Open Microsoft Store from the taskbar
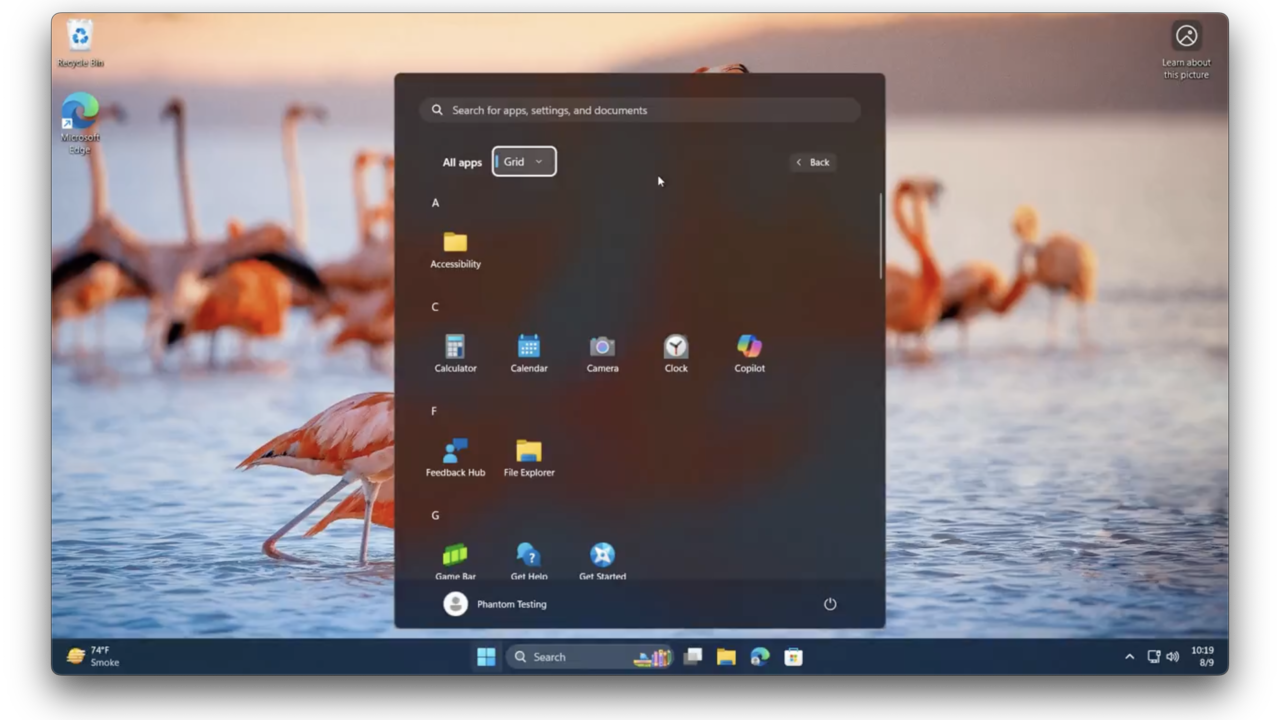The height and width of the screenshot is (720, 1280). click(x=793, y=657)
